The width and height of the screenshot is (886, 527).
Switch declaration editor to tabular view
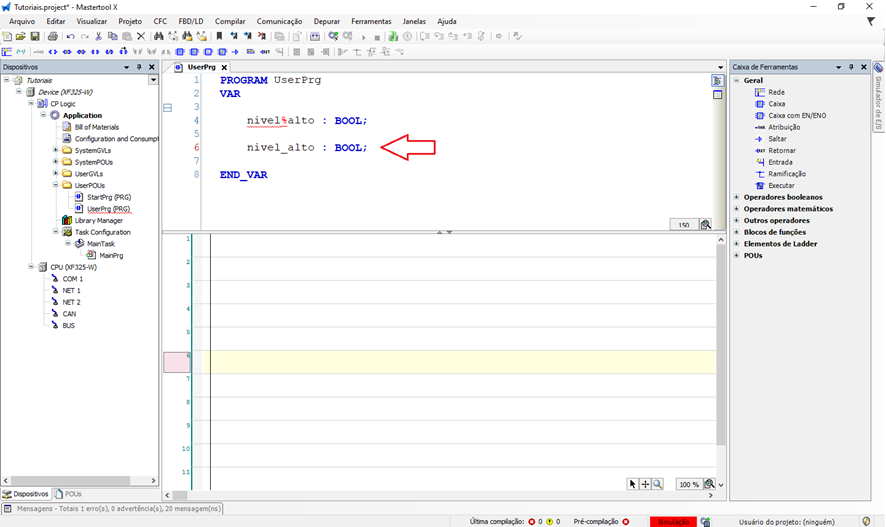(x=717, y=95)
